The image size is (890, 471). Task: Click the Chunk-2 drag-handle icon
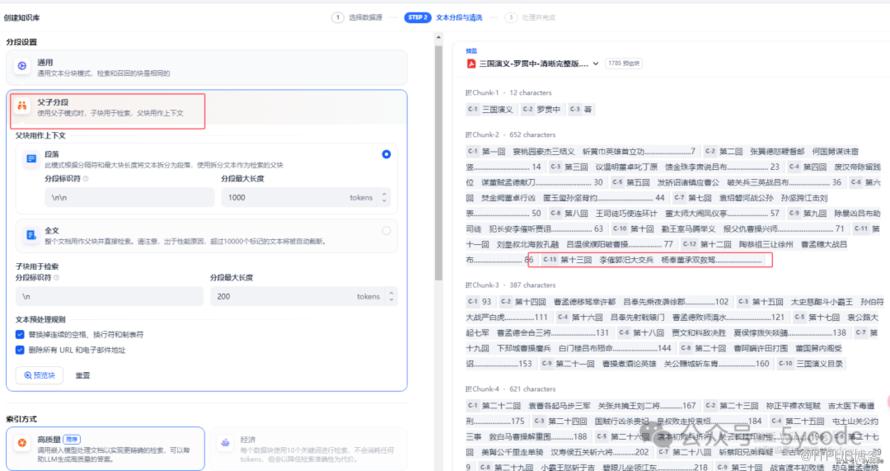point(468,134)
